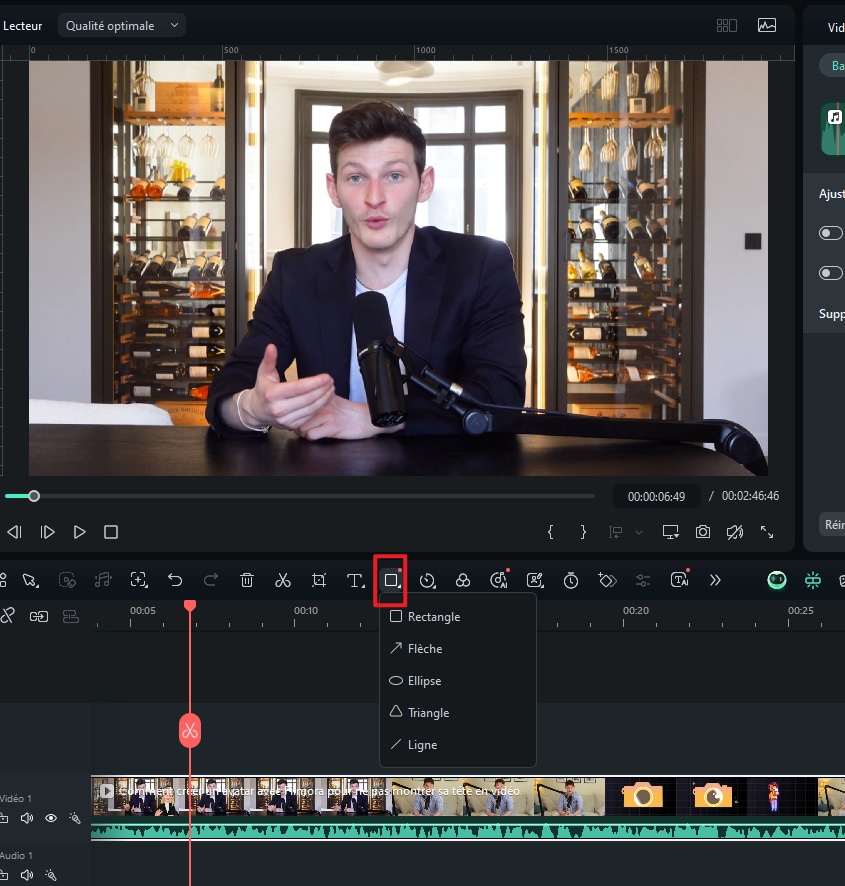Enter fullscreen preview with the expand arrows
Screen dimensions: 845x886
coord(766,532)
